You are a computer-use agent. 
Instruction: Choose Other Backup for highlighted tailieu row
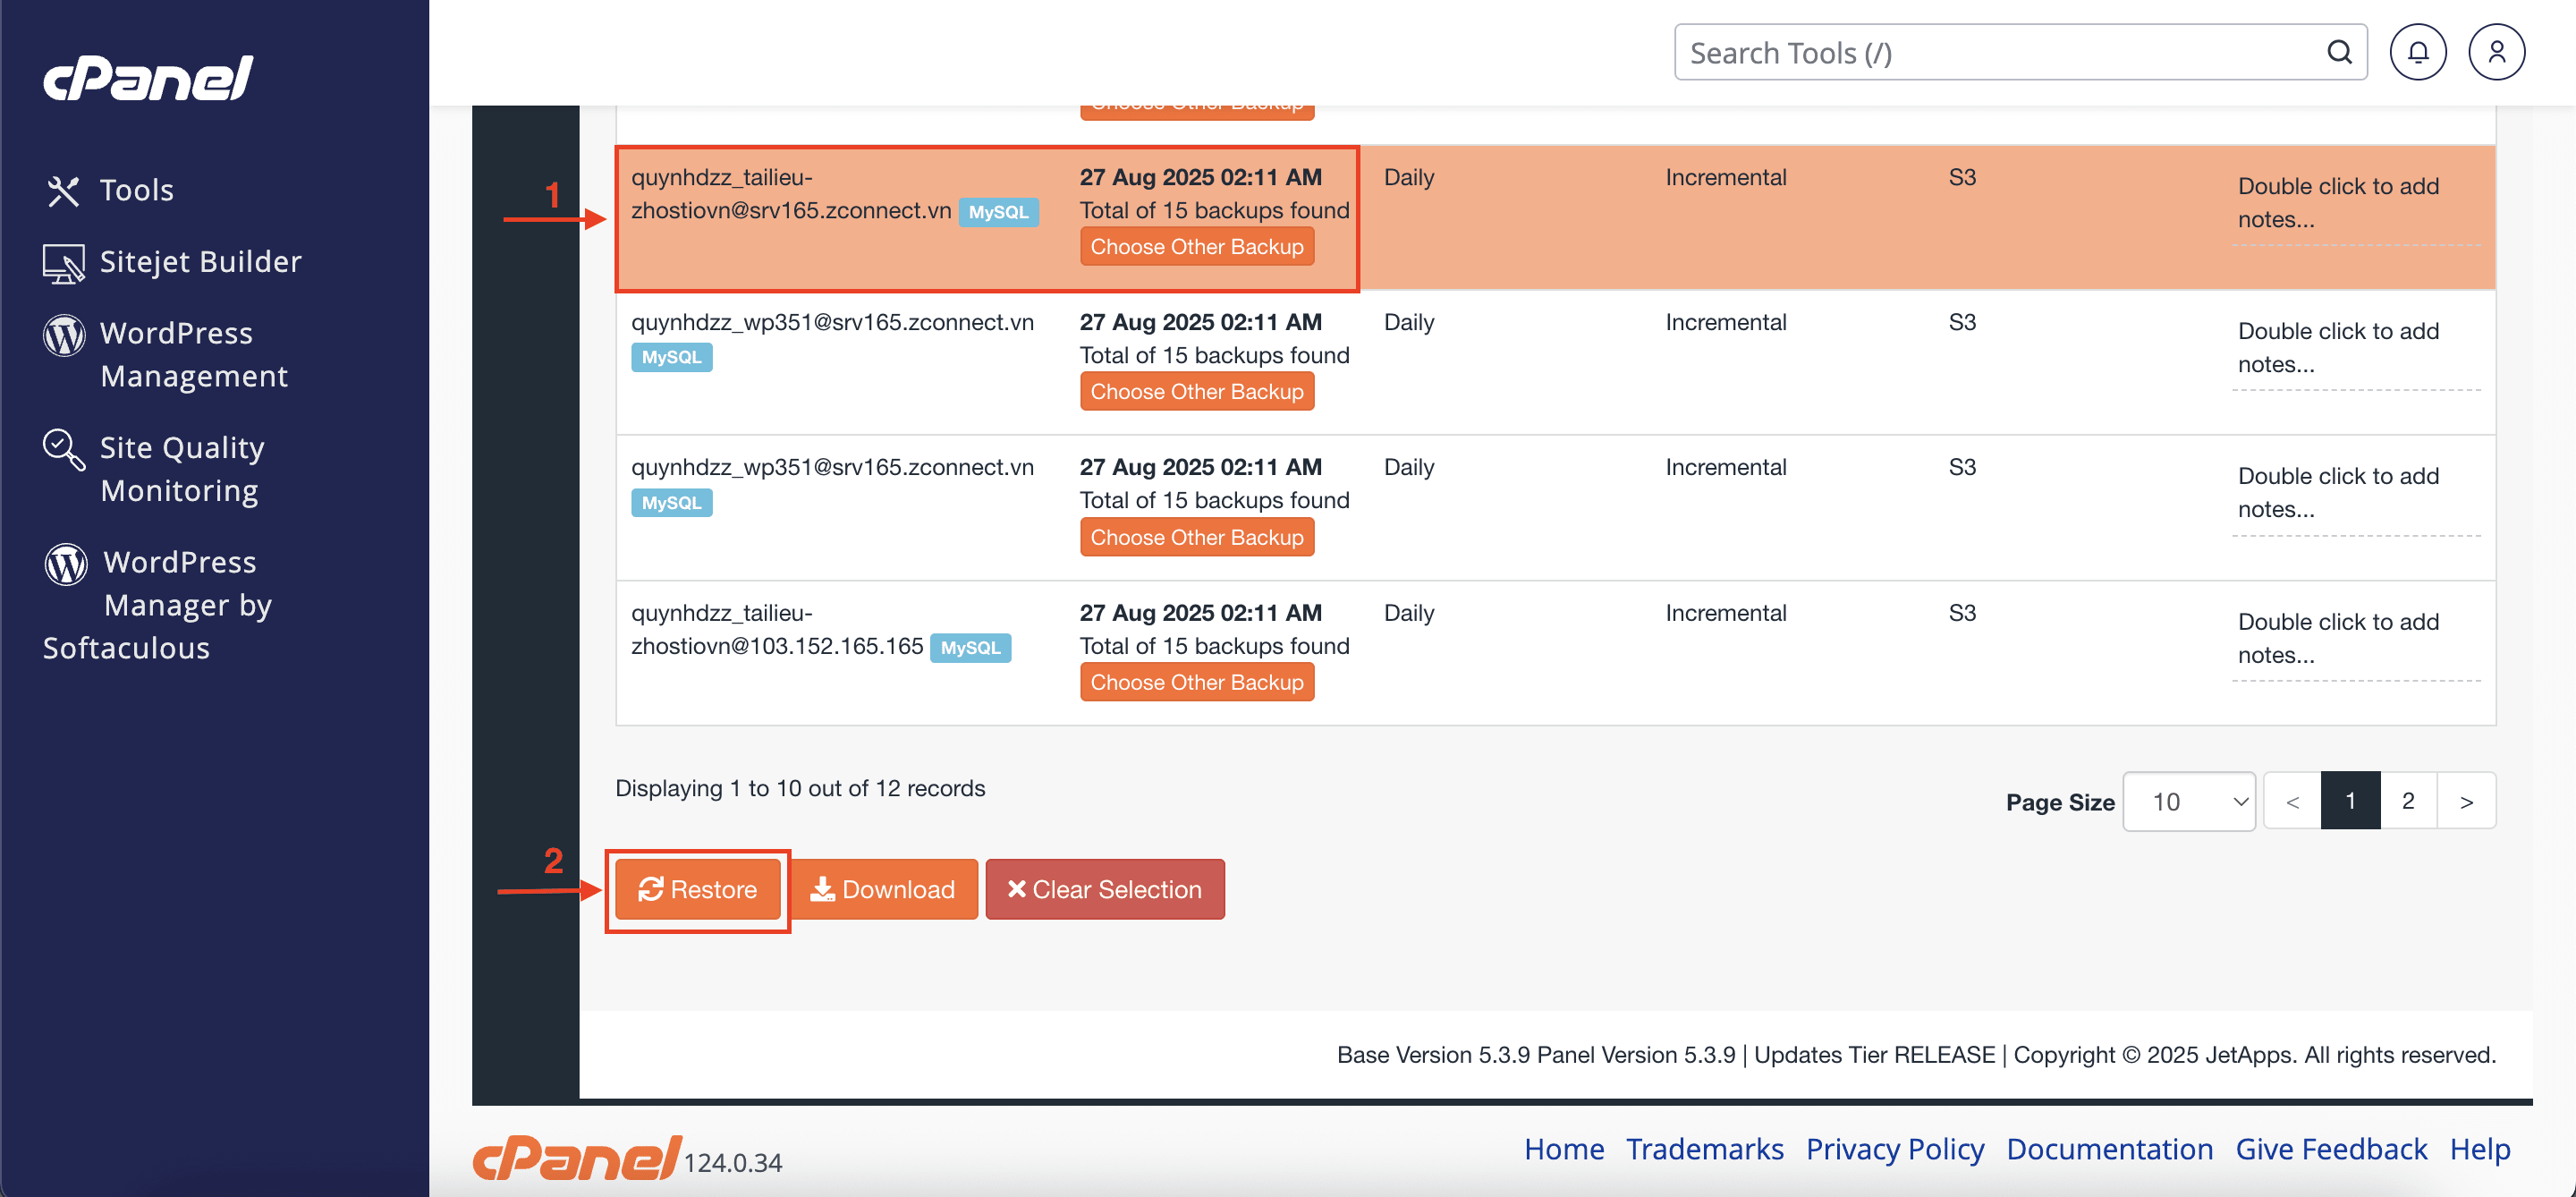[1196, 247]
